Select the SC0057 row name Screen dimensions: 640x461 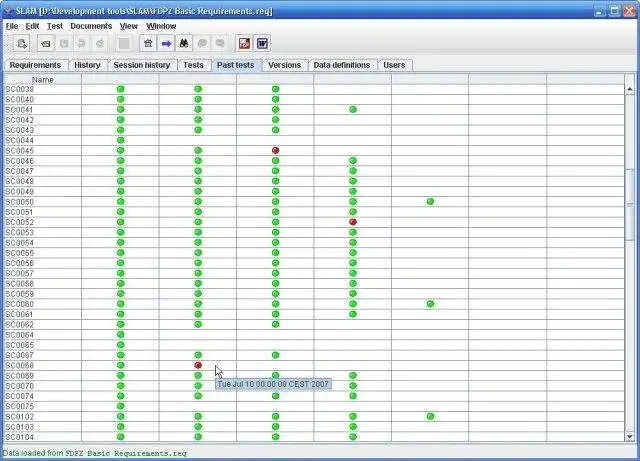pos(20,273)
